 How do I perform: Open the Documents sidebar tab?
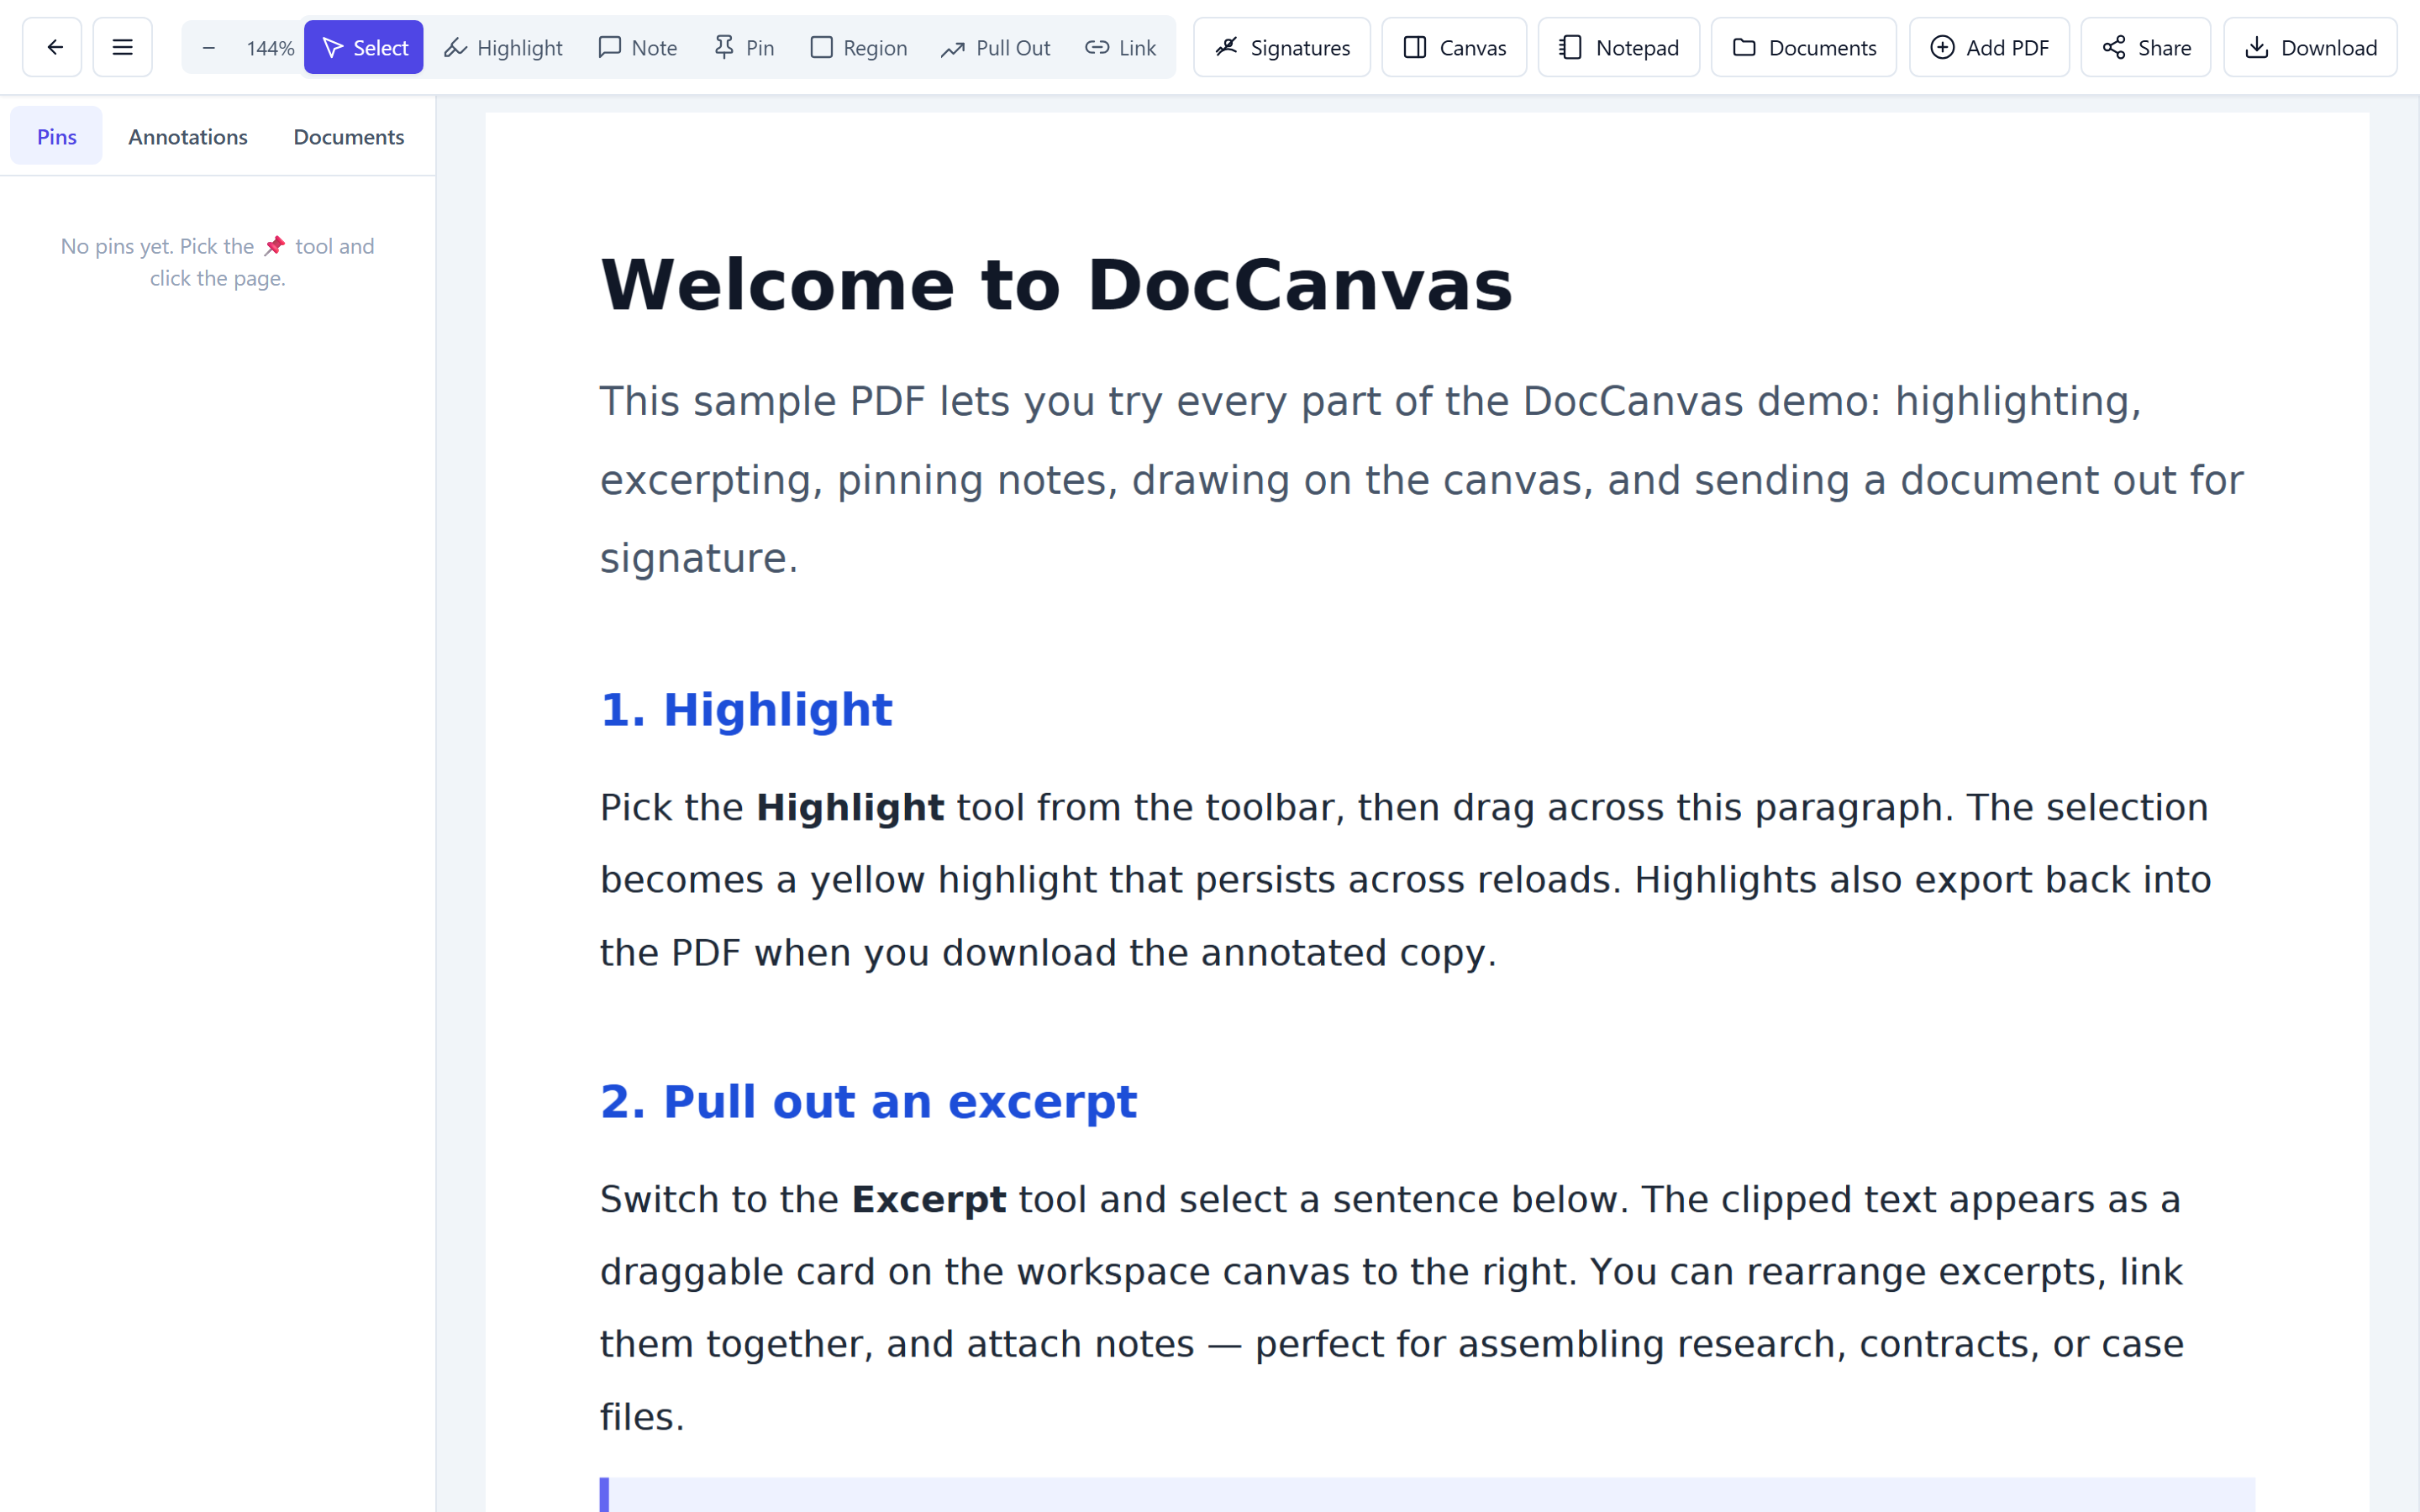pyautogui.click(x=349, y=136)
